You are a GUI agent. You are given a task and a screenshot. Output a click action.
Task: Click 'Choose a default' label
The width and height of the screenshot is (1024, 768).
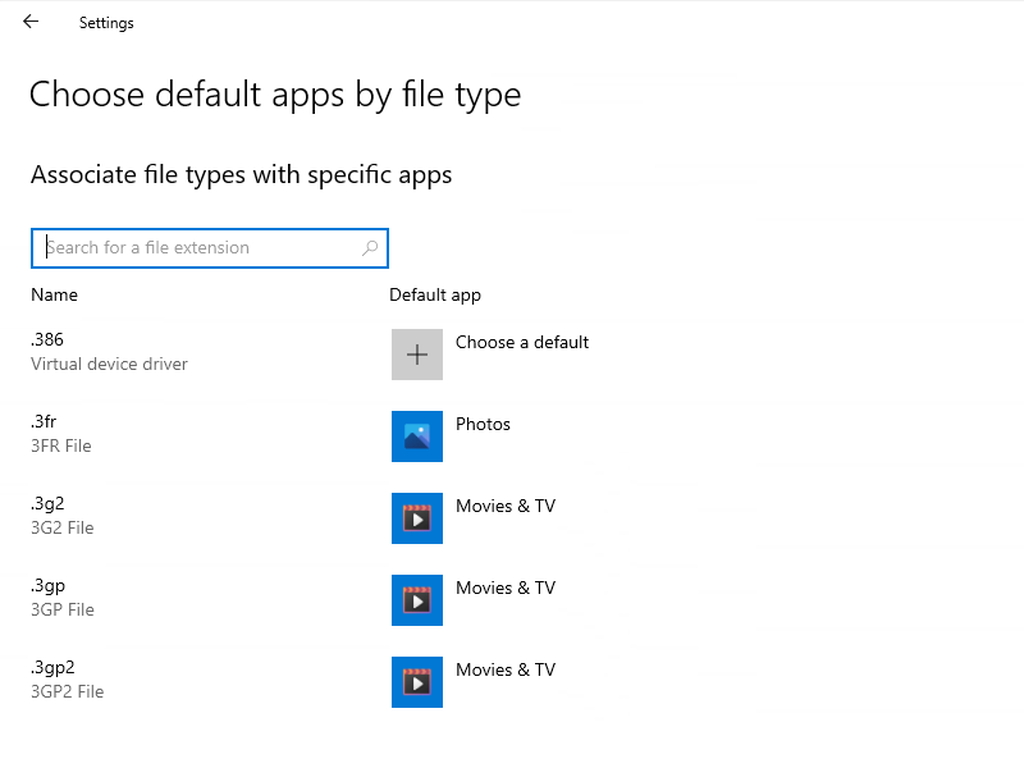(x=522, y=342)
